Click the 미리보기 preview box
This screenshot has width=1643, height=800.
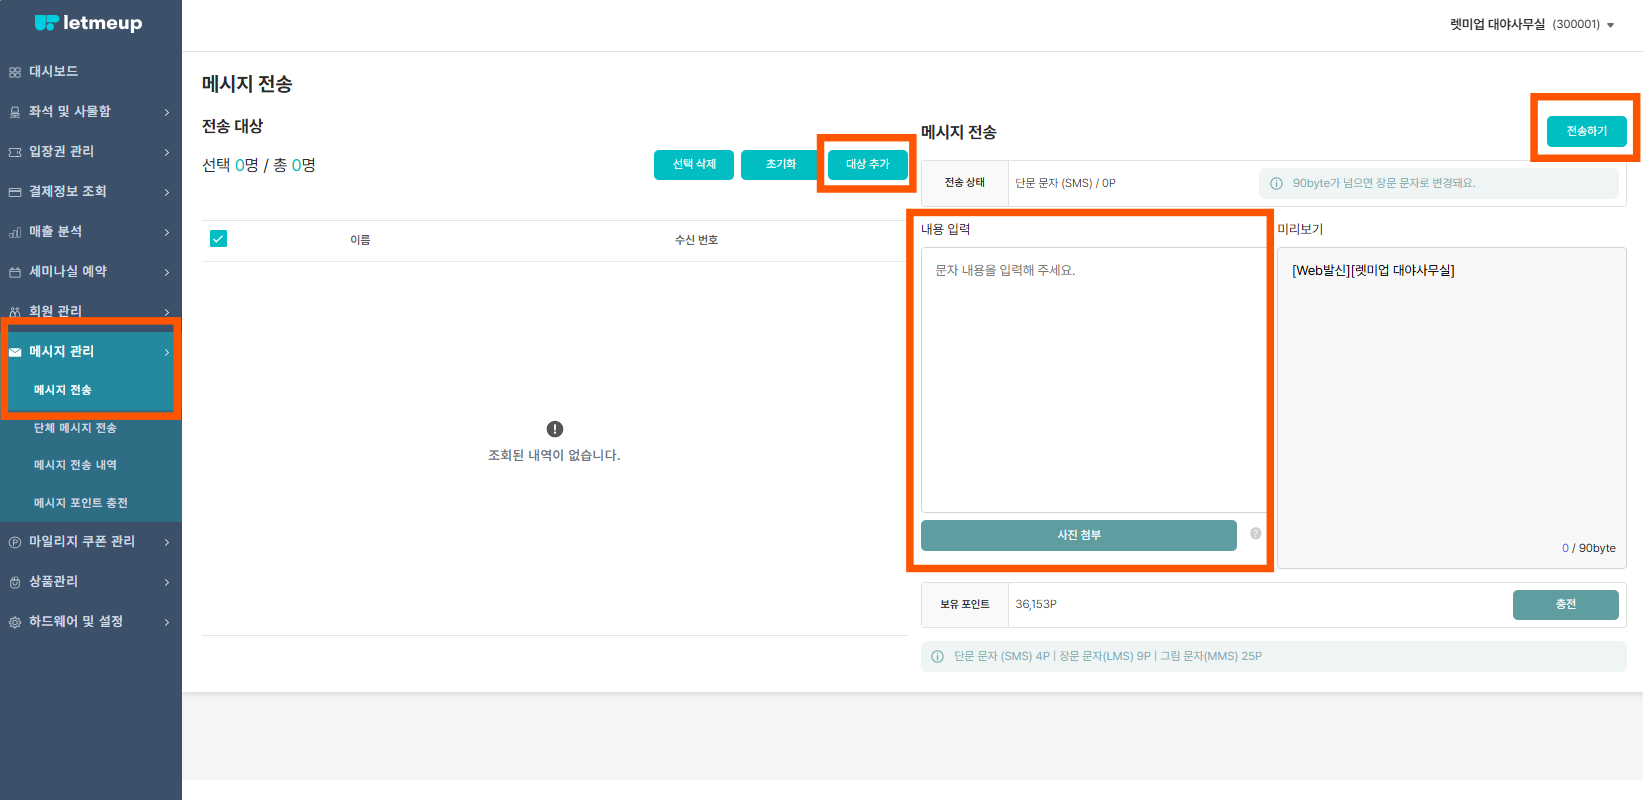[1452, 408]
